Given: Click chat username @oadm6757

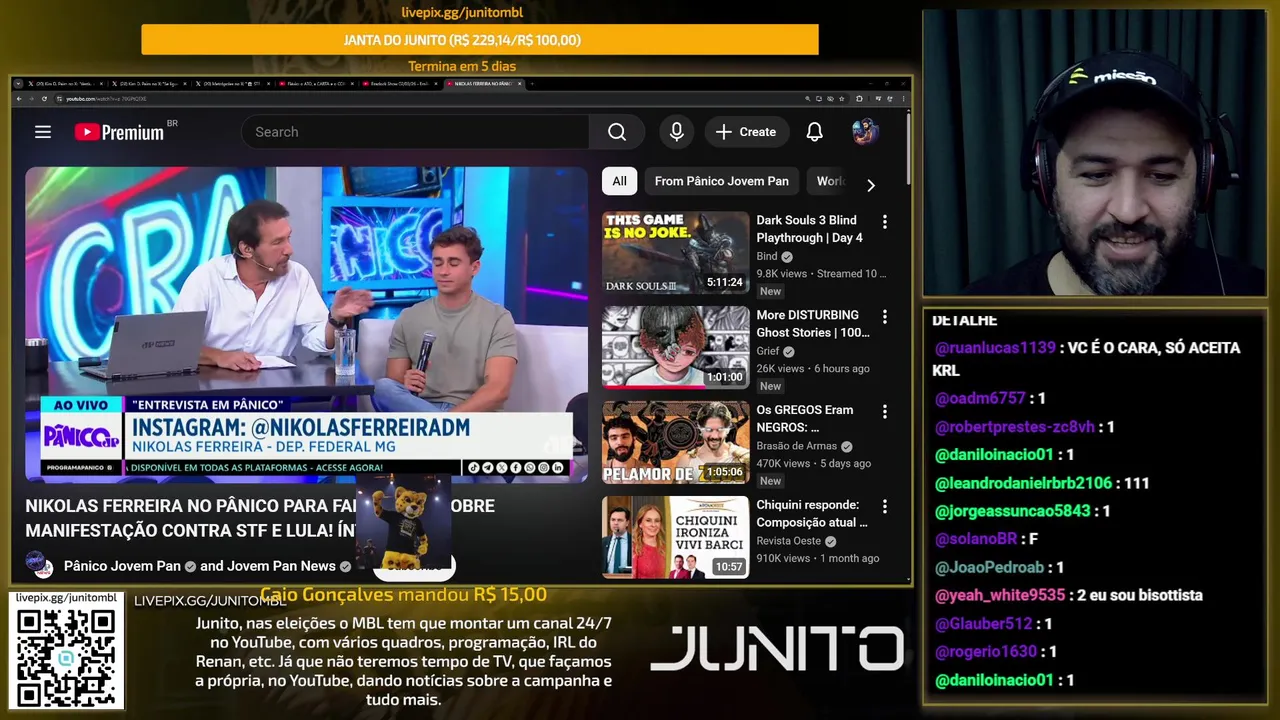Looking at the screenshot, I should [x=980, y=398].
